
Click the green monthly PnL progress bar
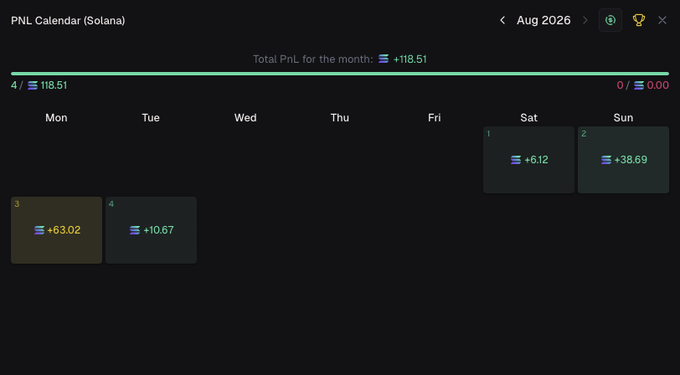coord(340,74)
